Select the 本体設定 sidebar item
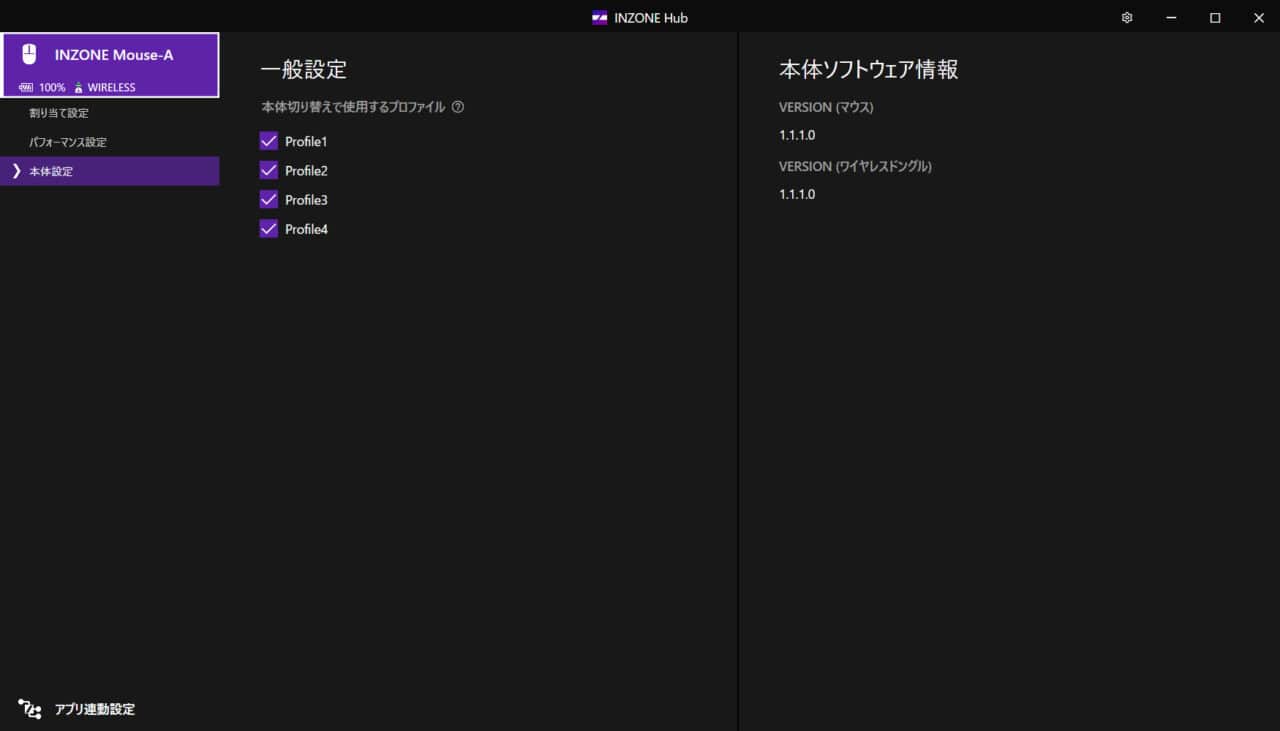The height and width of the screenshot is (731, 1280). tap(52, 171)
